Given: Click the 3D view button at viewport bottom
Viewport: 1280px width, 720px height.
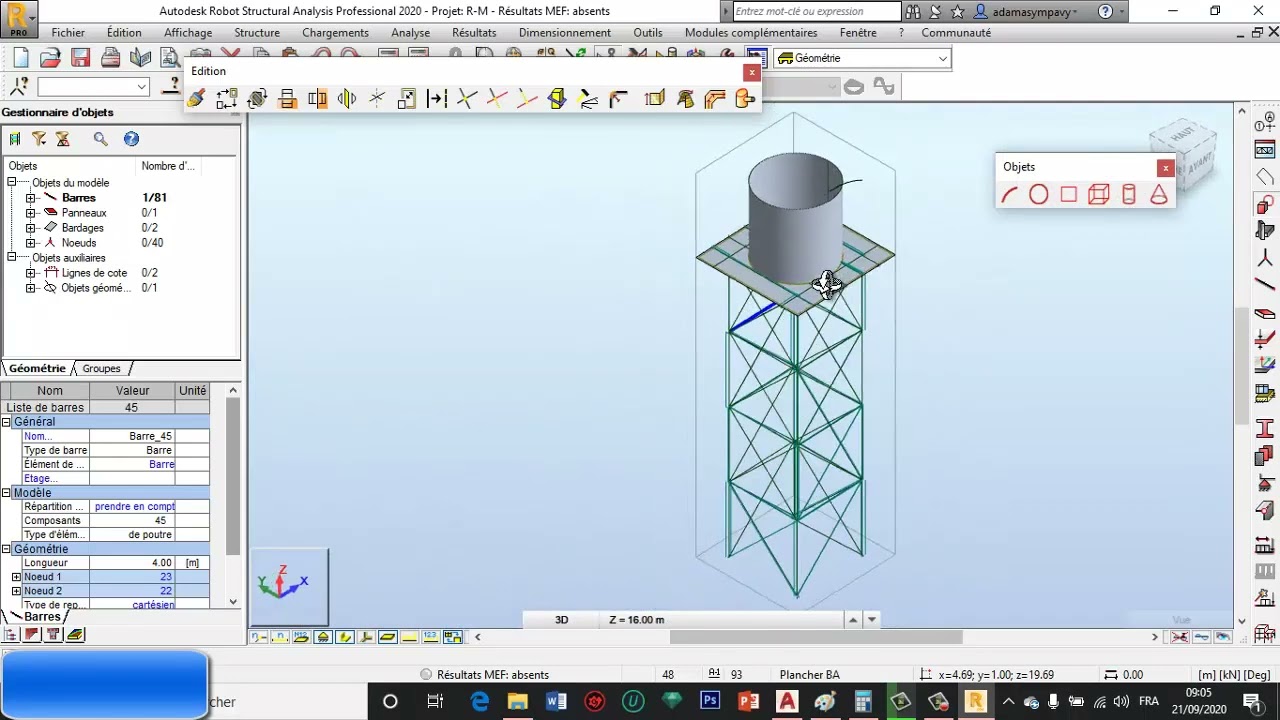Looking at the screenshot, I should 562,620.
